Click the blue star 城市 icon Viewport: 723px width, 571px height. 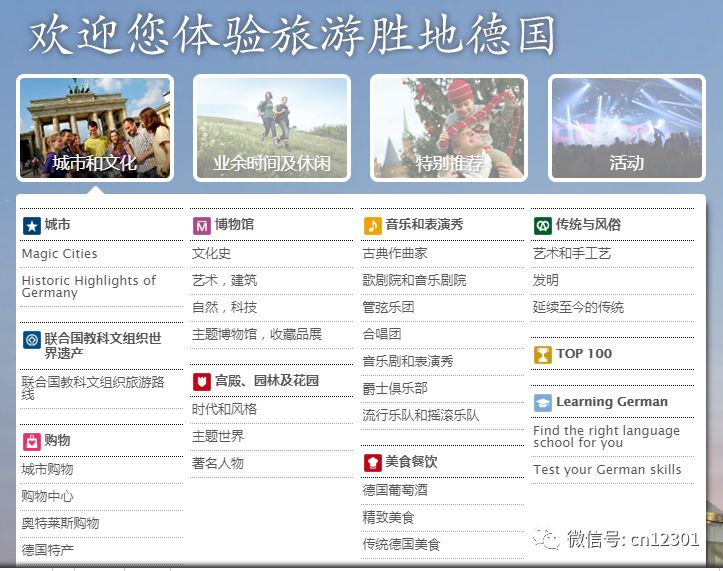tap(32, 226)
